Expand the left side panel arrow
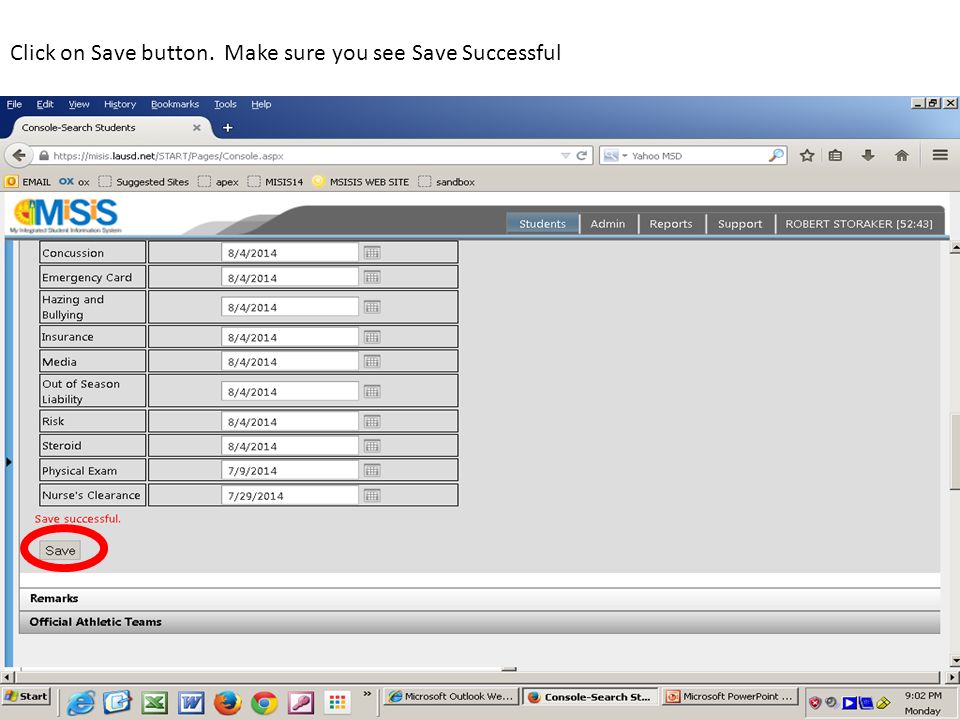Viewport: 960px width, 720px height. pos(9,462)
